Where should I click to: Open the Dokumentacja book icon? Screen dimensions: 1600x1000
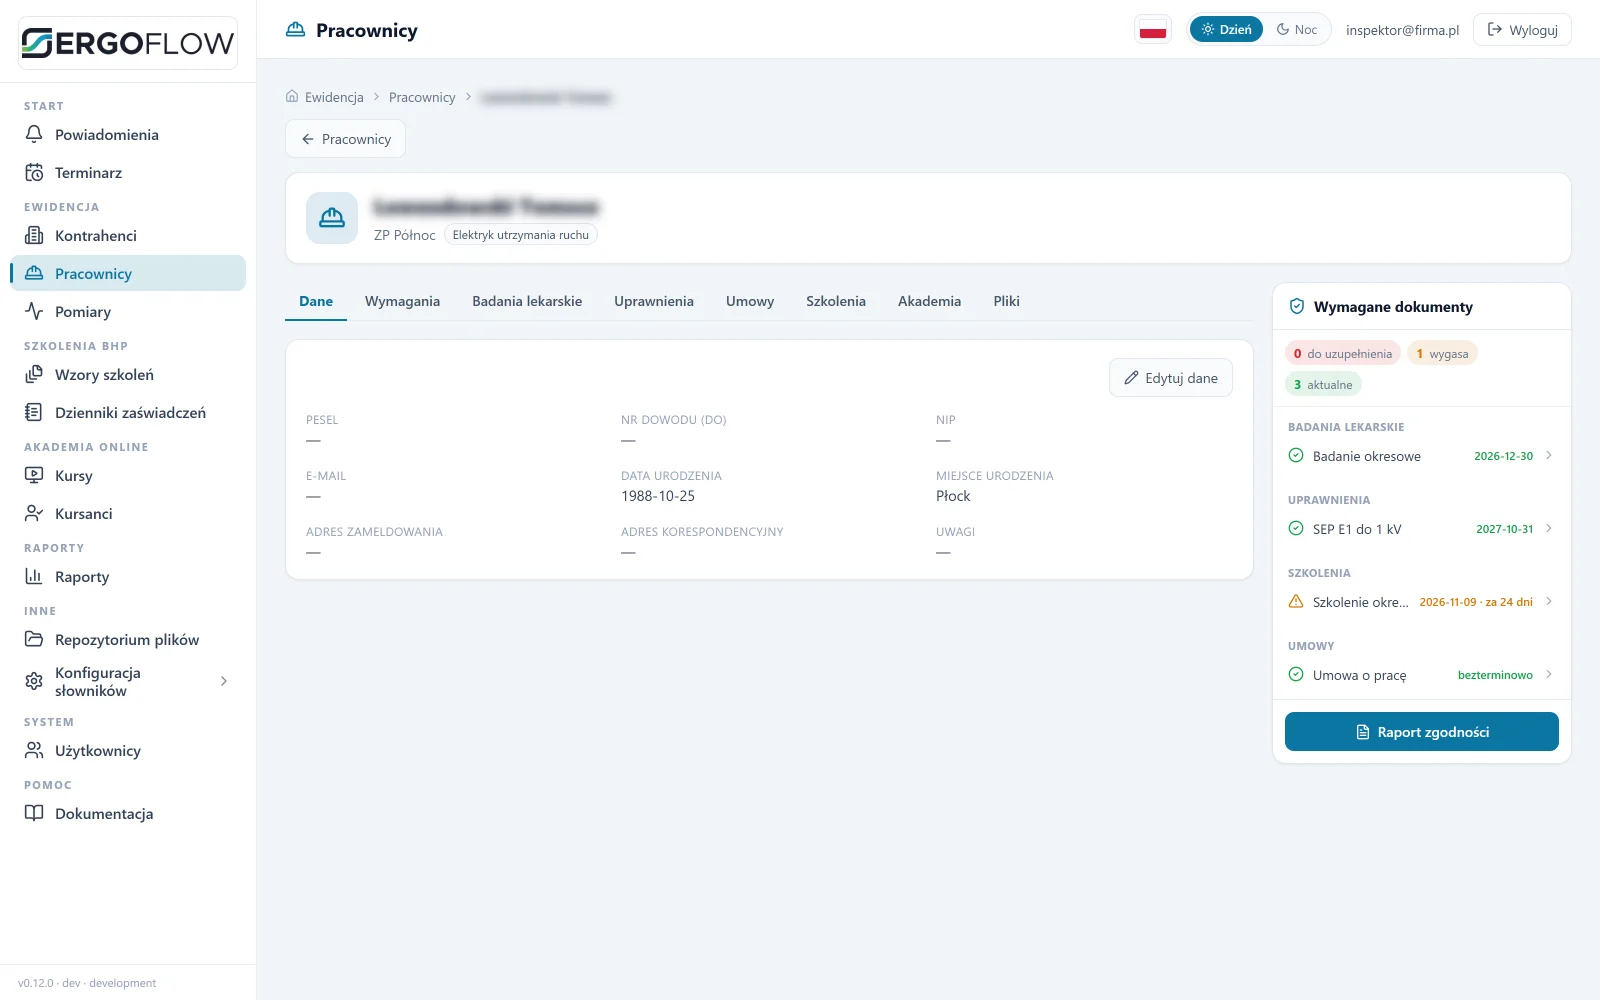pos(34,813)
